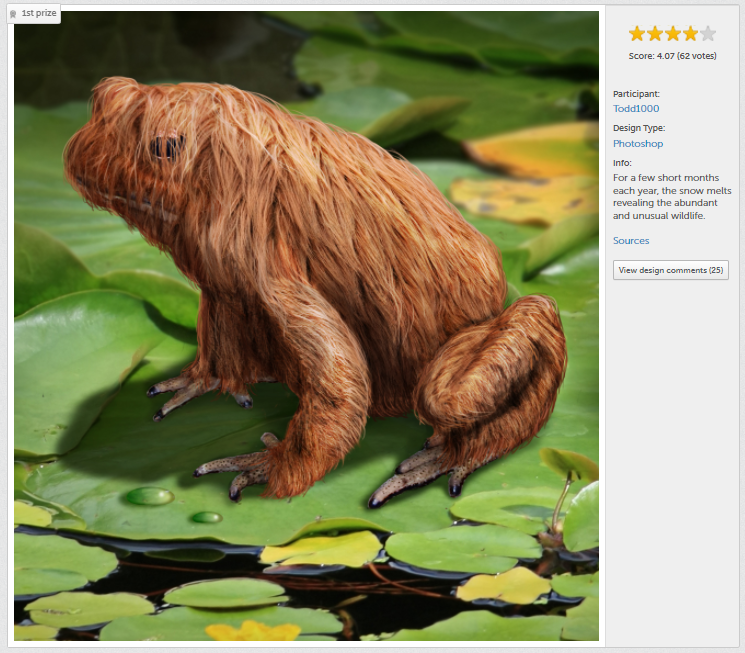
Task: Click the first rating star
Action: (637, 34)
